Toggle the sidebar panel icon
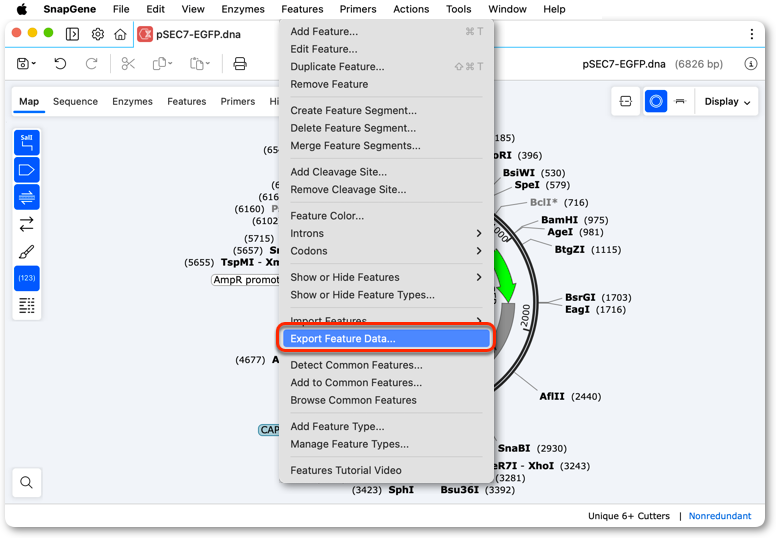Screen dimensions: 776x538 point(72,34)
